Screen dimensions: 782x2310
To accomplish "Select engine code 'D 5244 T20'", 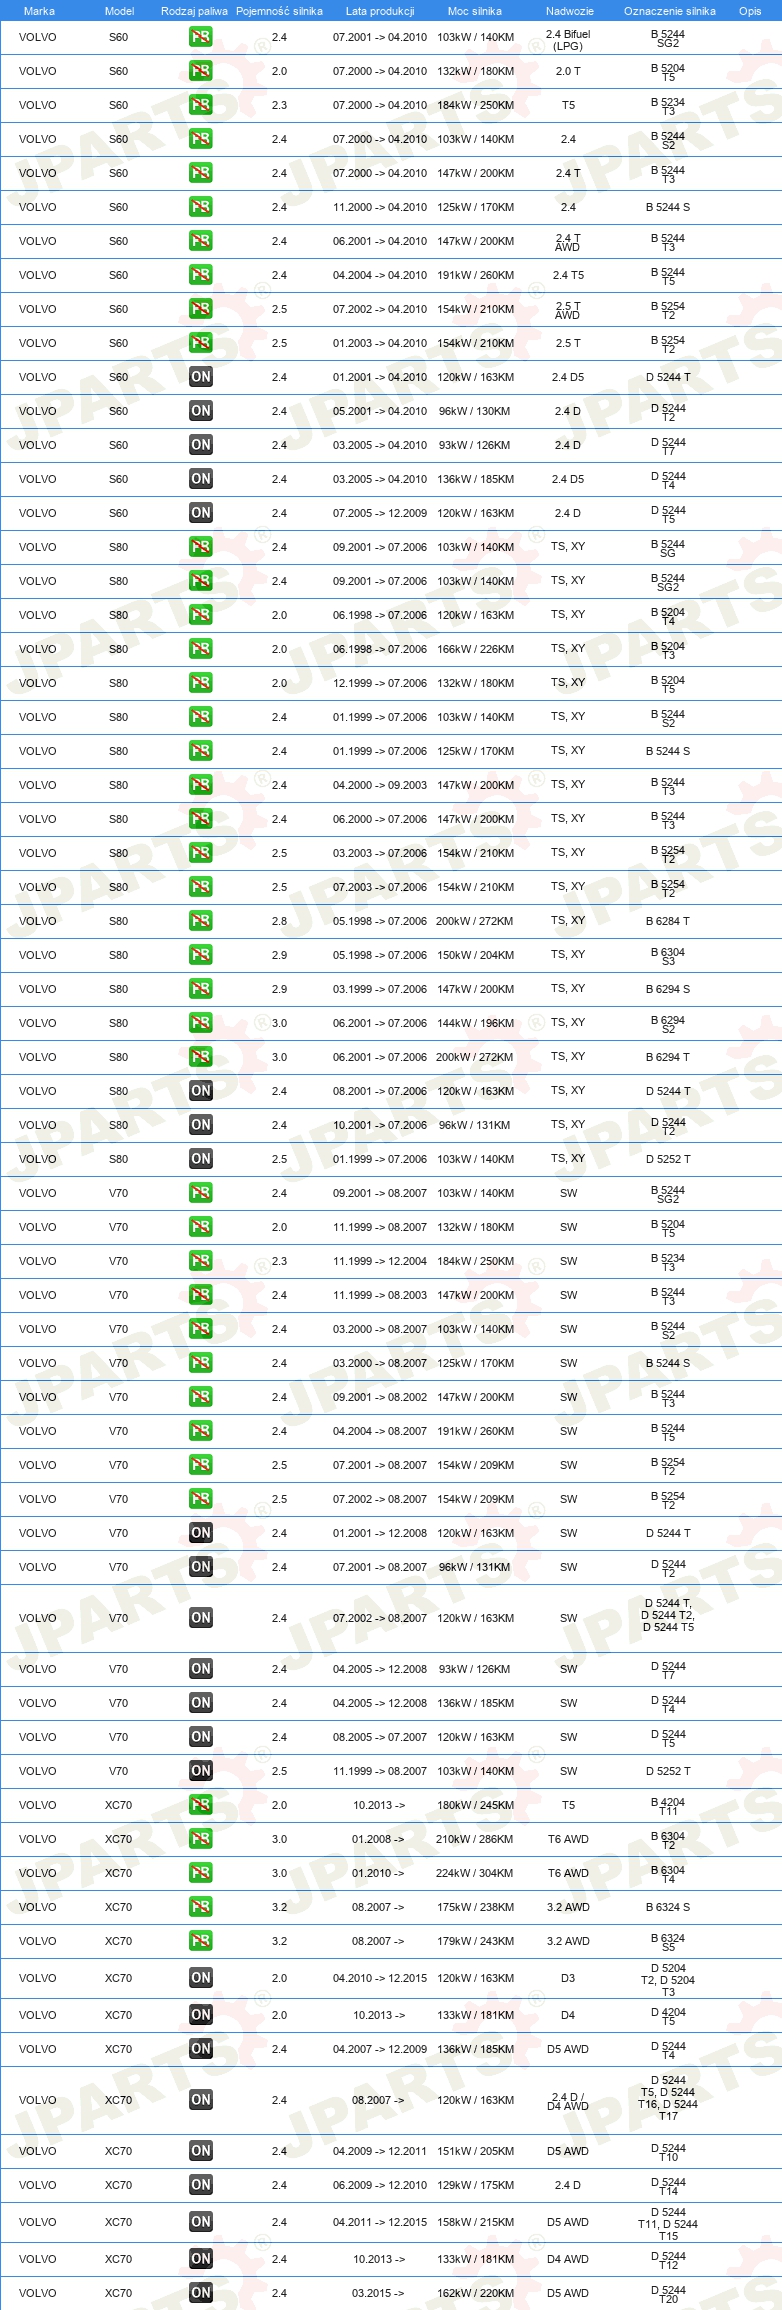I will point(668,2294).
